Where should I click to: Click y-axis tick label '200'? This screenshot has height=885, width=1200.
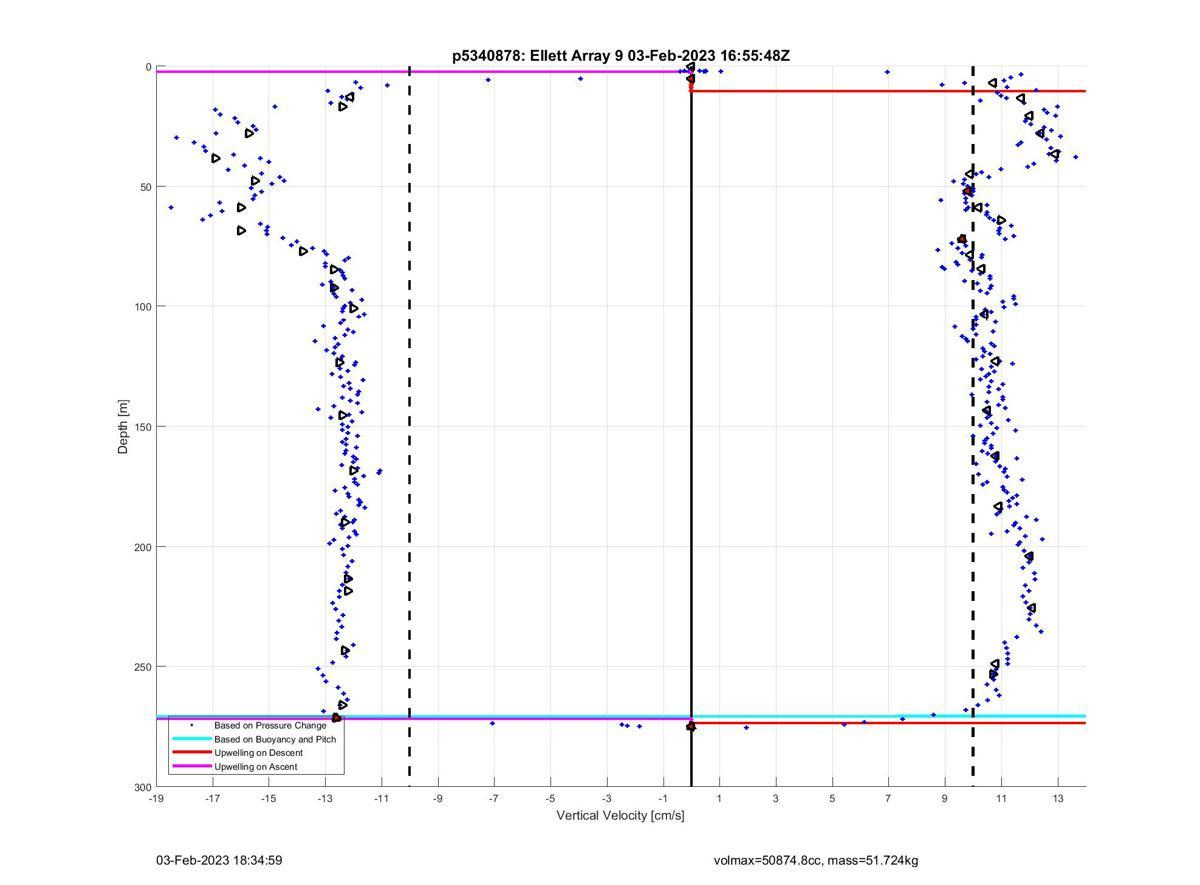click(x=143, y=547)
